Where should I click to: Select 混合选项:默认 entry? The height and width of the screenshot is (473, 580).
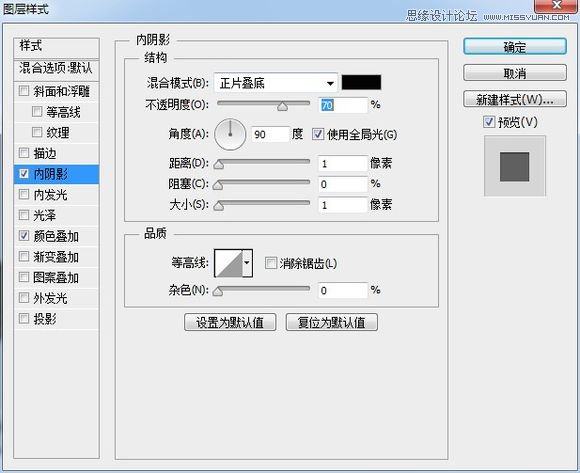(x=56, y=69)
